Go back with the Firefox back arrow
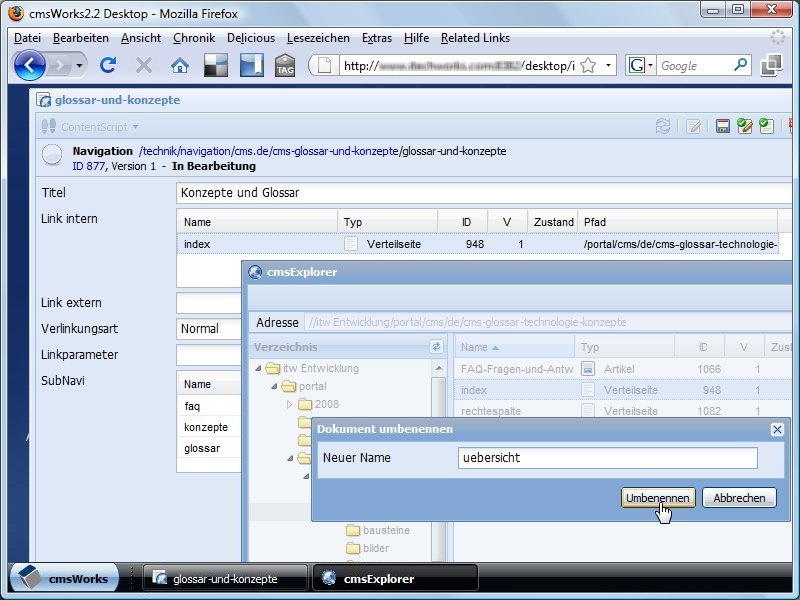 29,65
